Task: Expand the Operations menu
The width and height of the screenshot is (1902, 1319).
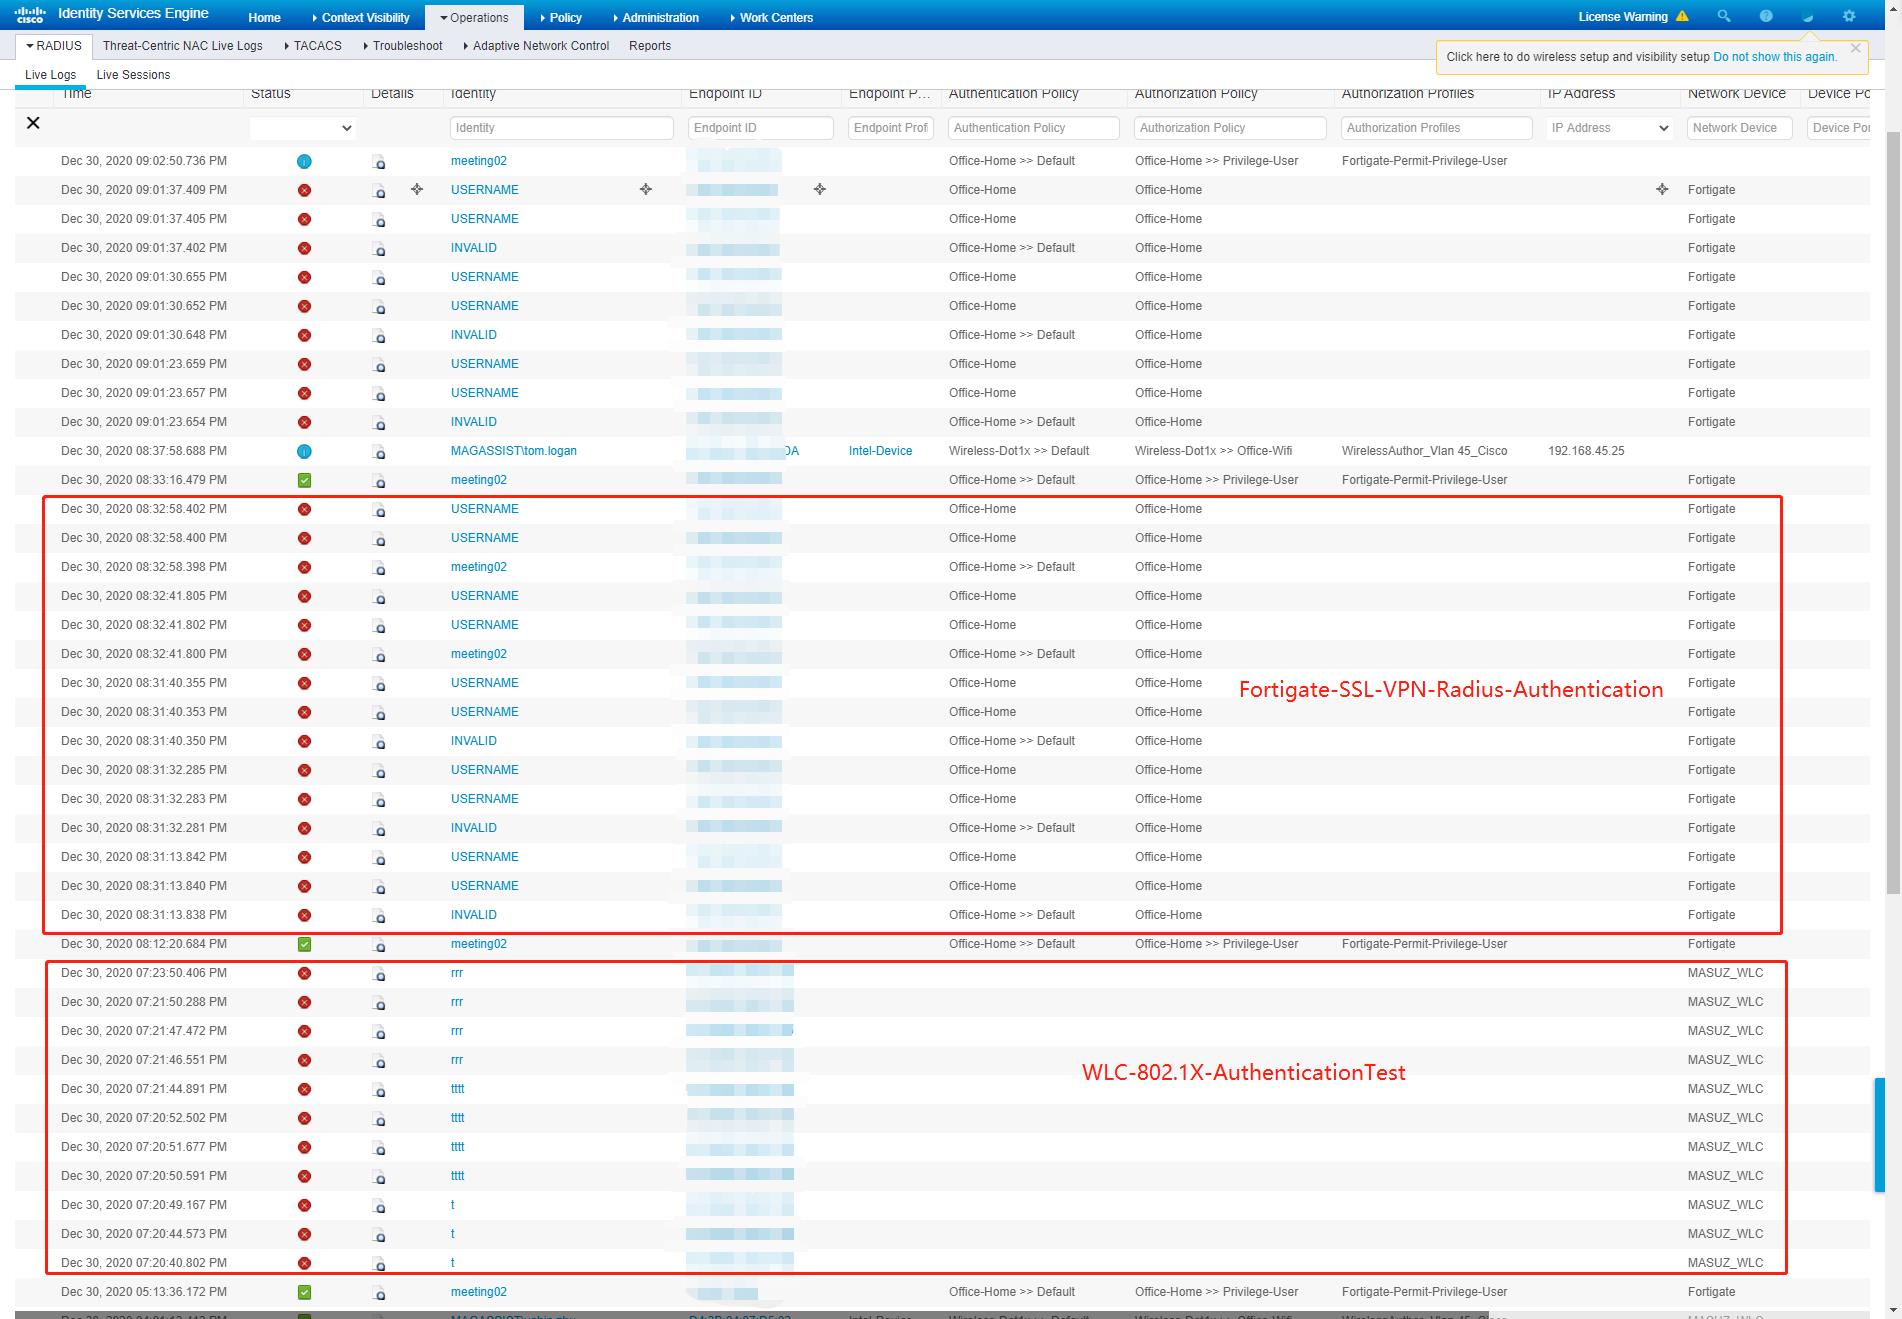Action: (473, 17)
